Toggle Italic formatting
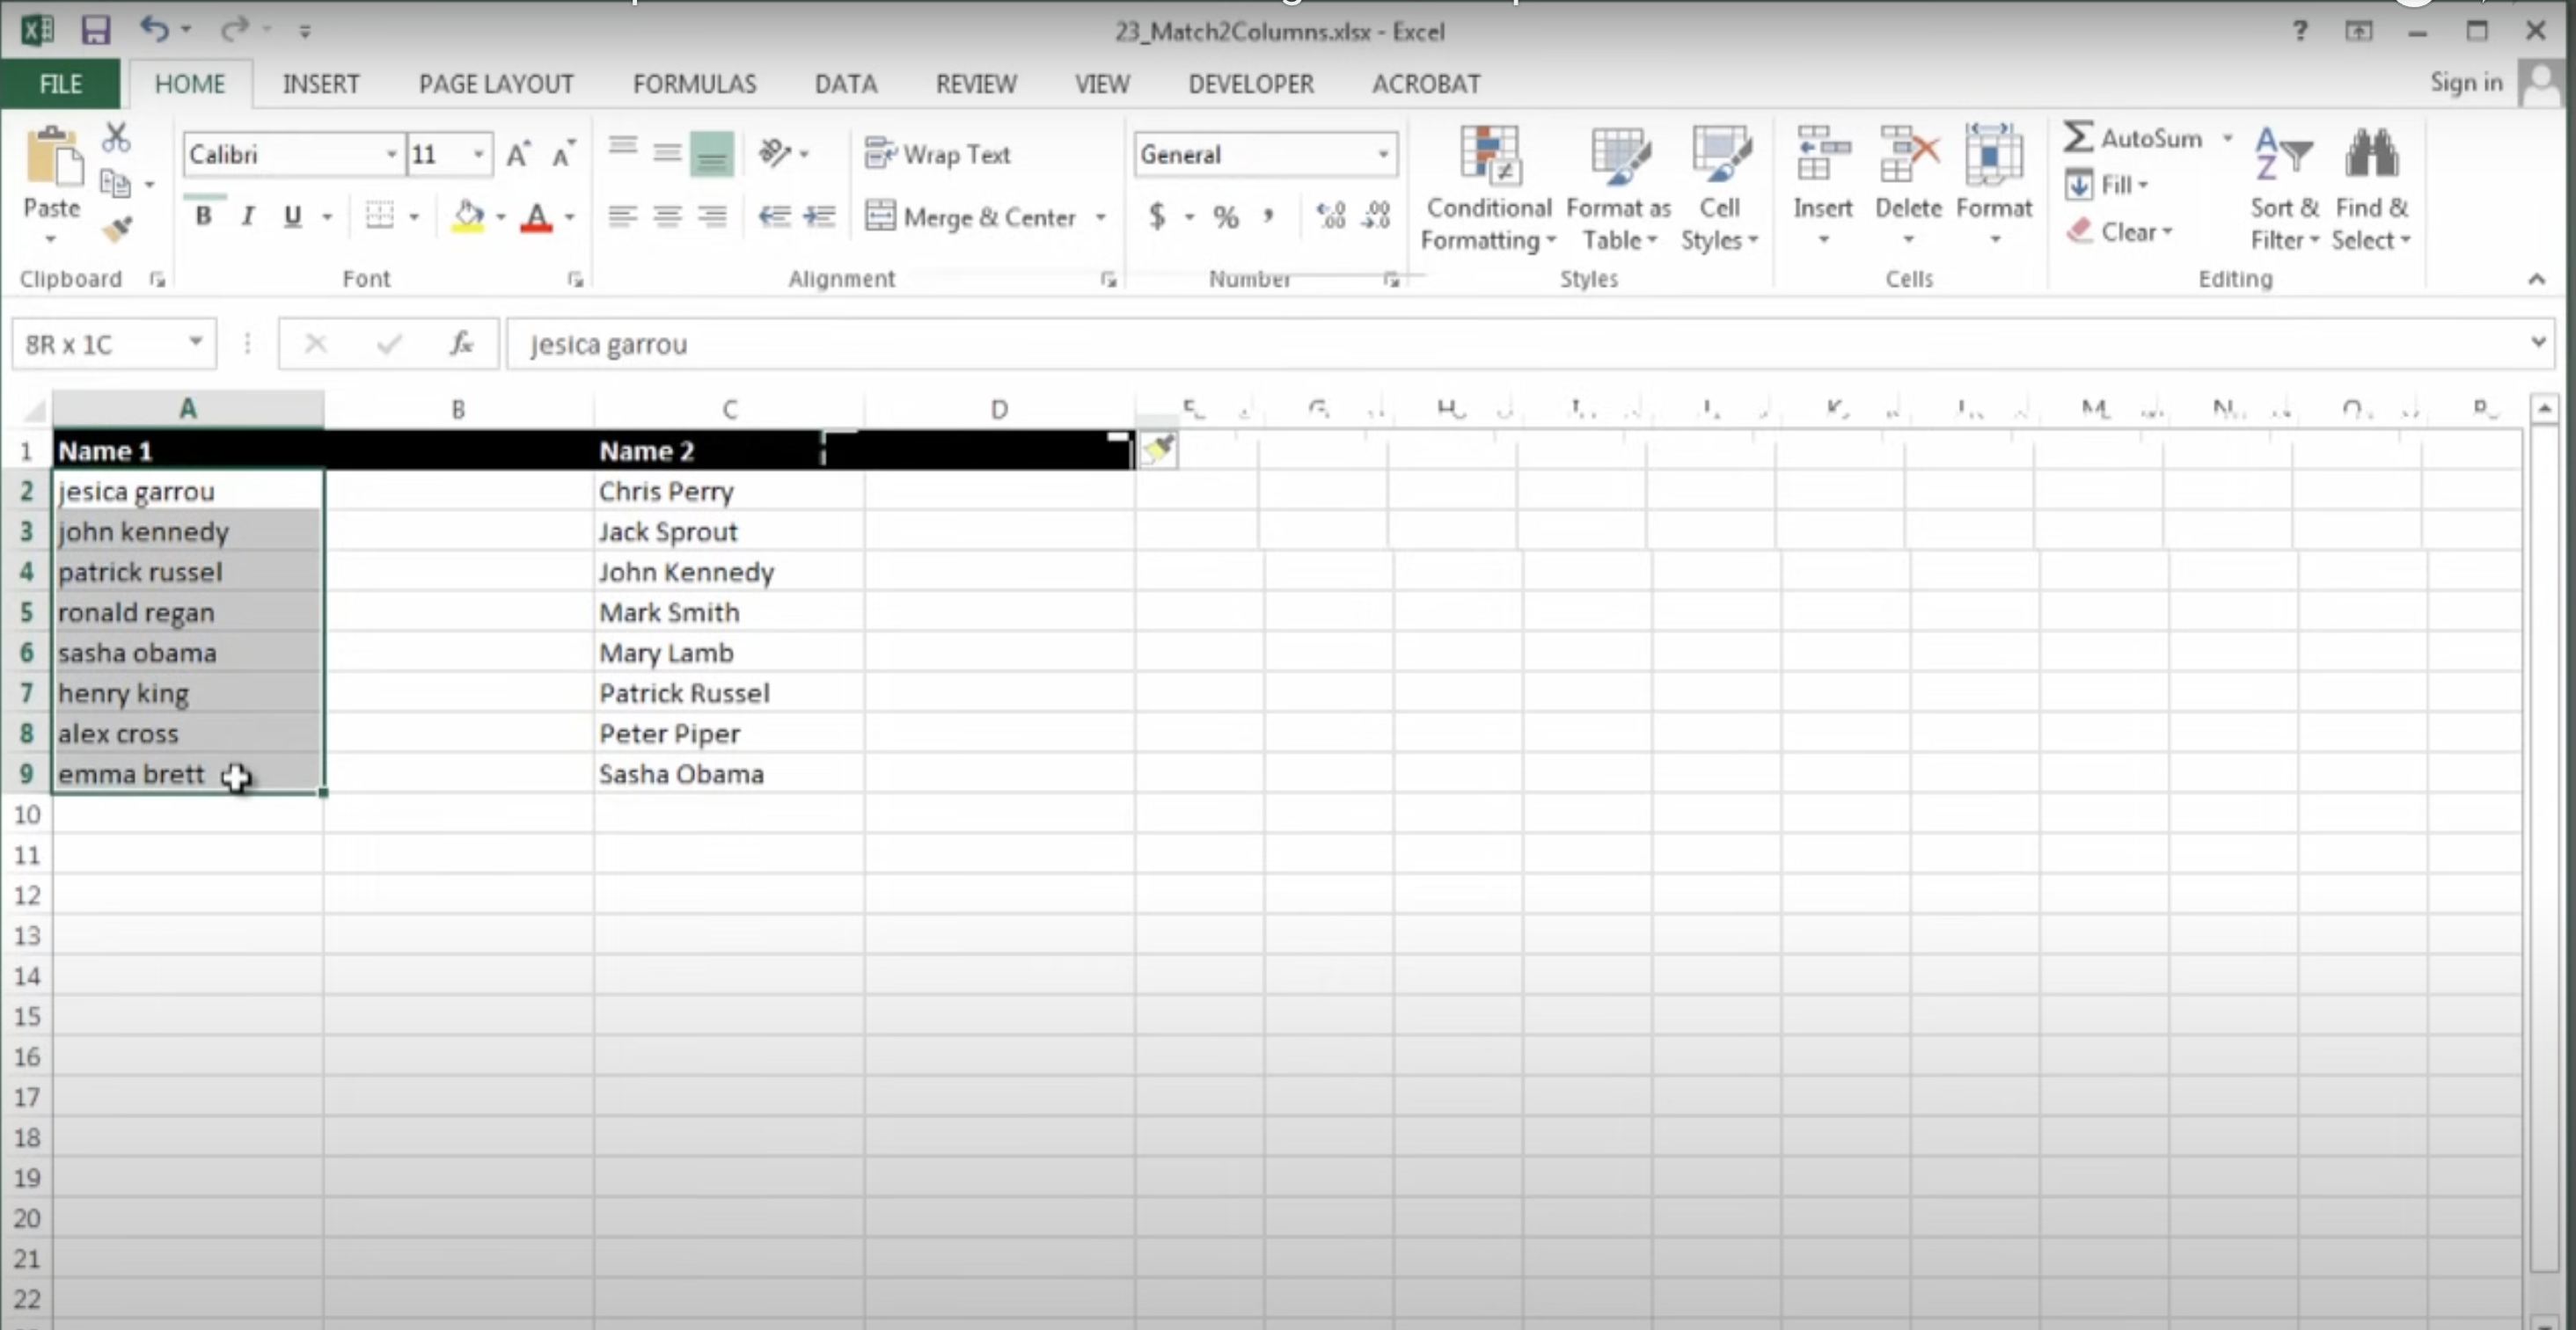Screen dimensions: 2576x1330 click(248, 216)
